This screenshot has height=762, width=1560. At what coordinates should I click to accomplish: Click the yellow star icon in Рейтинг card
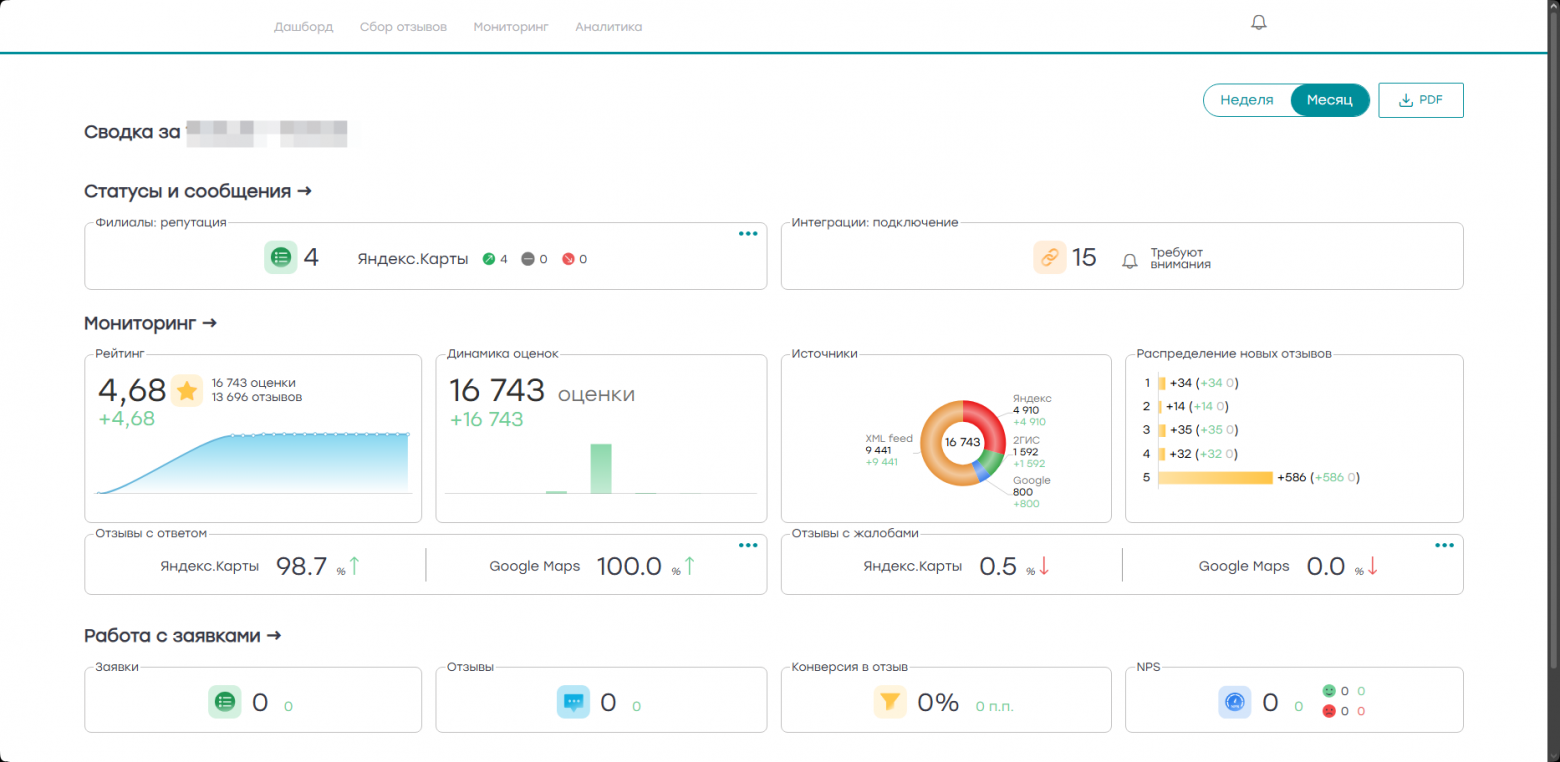click(187, 390)
